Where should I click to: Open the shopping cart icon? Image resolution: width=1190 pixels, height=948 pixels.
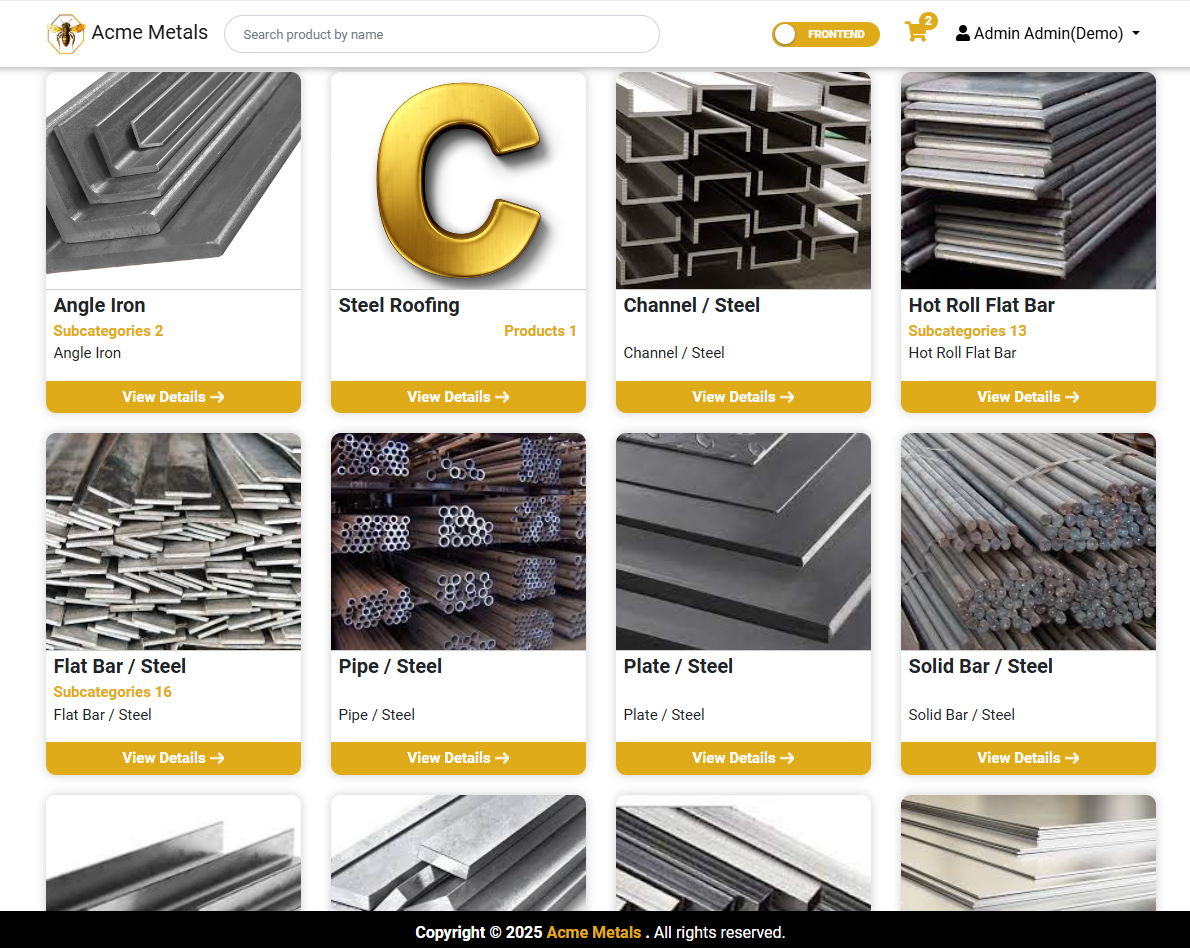[917, 32]
